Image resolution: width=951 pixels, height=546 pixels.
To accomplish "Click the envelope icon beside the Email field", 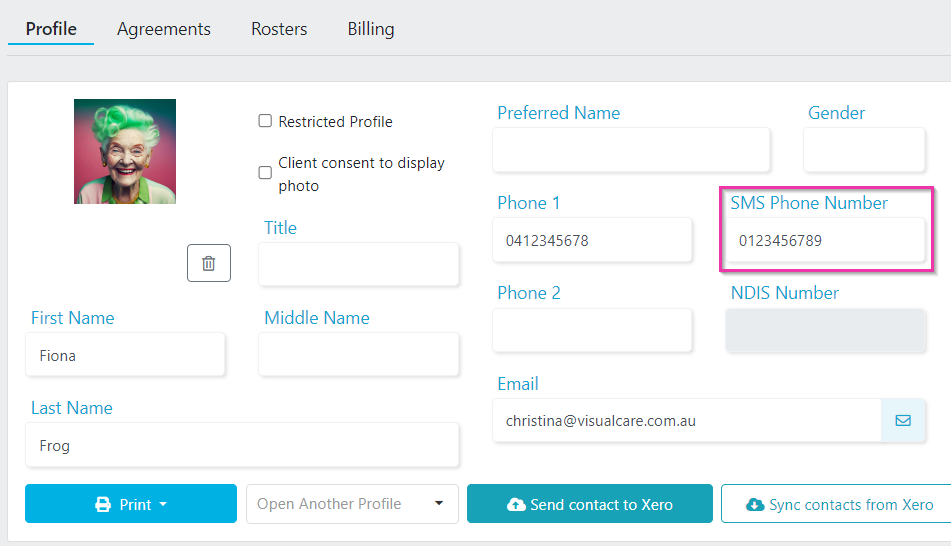I will pyautogui.click(x=903, y=420).
